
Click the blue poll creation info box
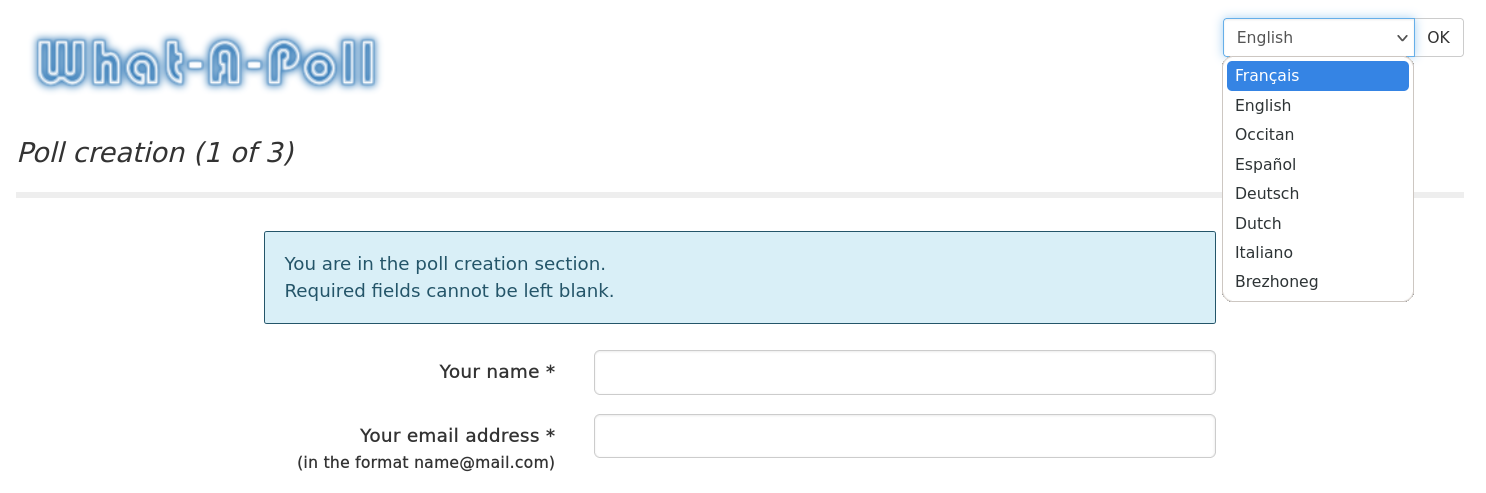(x=740, y=278)
